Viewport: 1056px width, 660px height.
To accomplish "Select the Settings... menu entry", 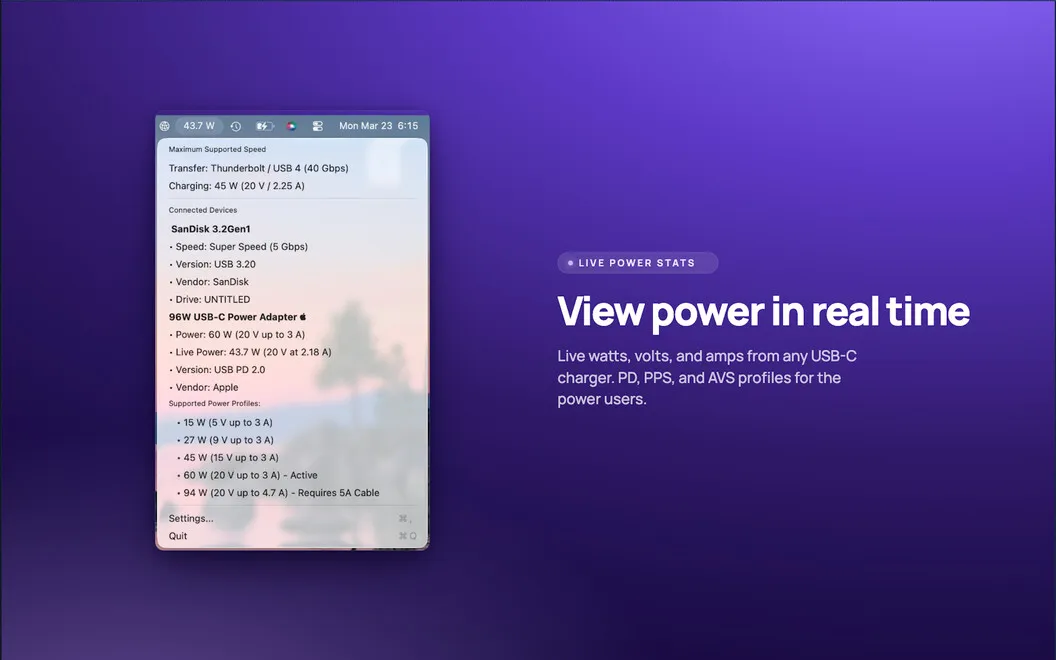I will click(x=292, y=519).
